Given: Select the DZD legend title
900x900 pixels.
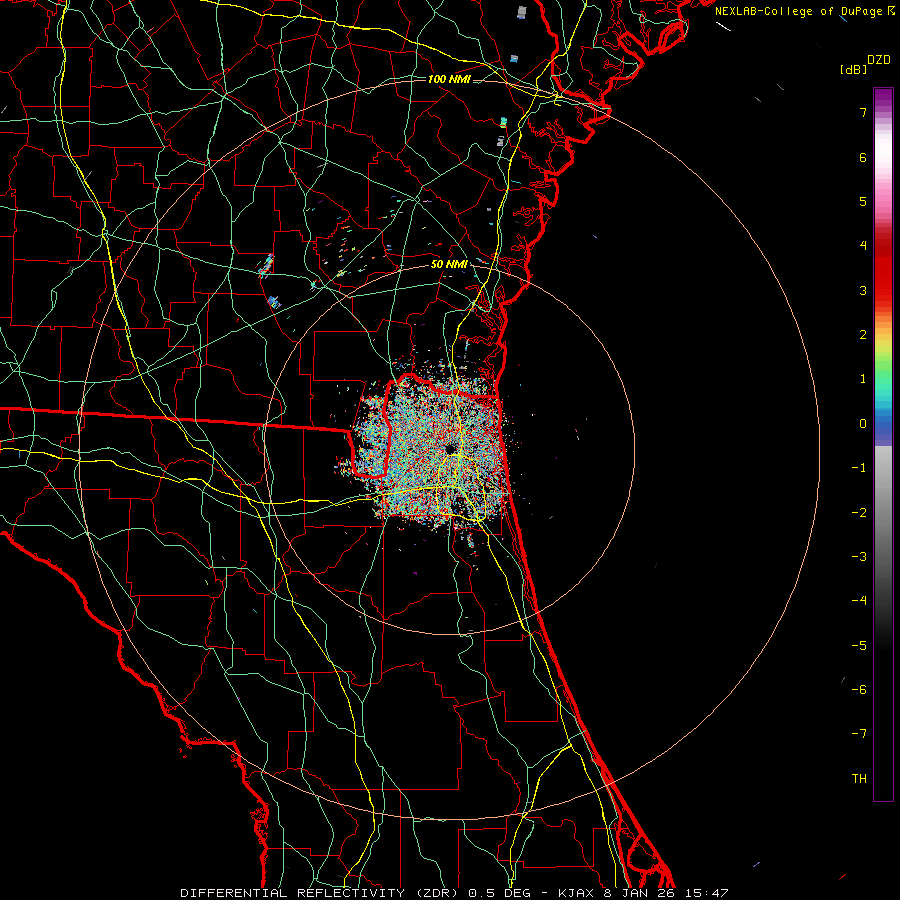Looking at the screenshot, I should (879, 60).
